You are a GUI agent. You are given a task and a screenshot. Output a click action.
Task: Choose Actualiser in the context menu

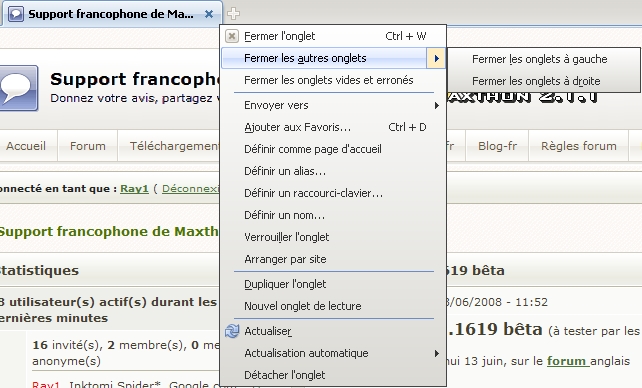333,331
